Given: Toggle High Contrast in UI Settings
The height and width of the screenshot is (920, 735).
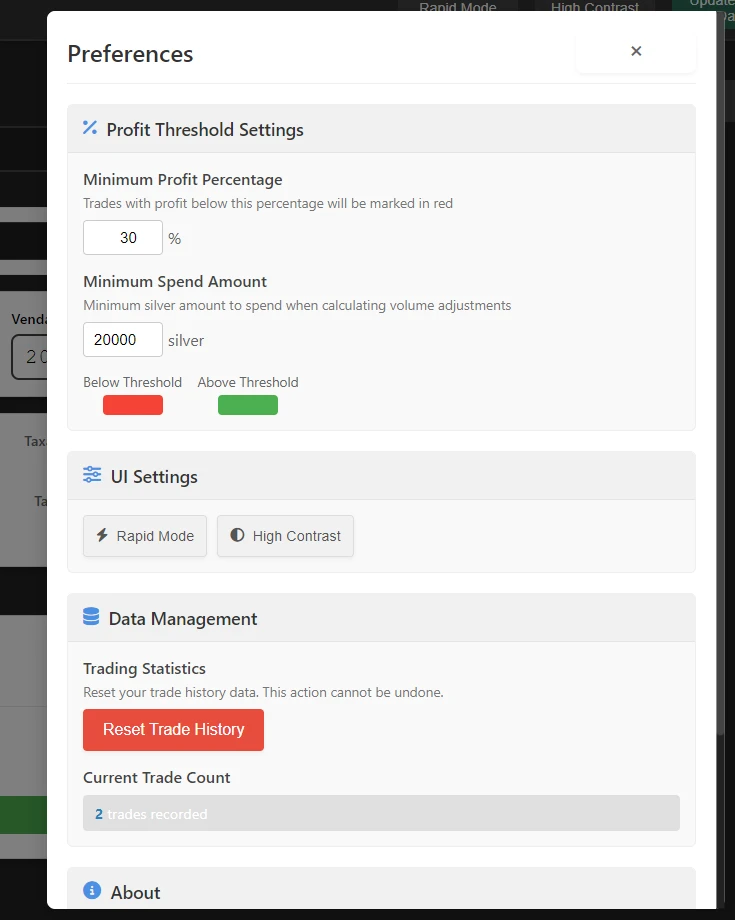Looking at the screenshot, I should (x=285, y=536).
